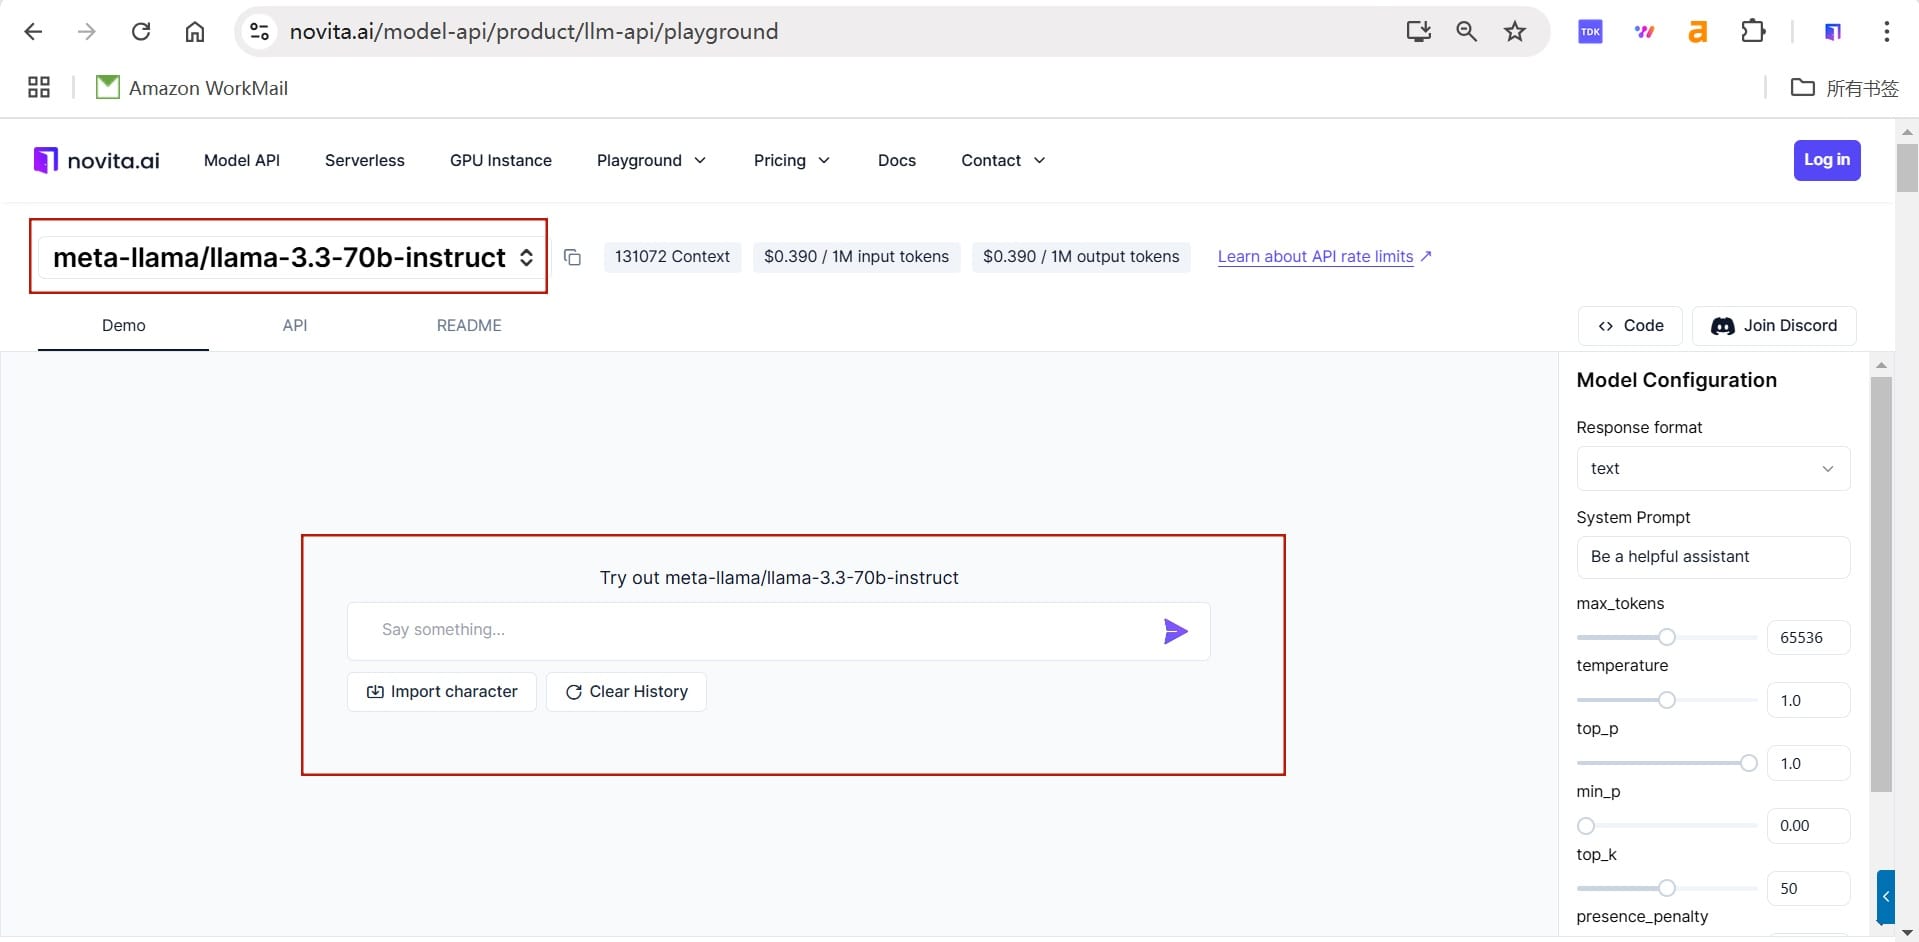1919x942 pixels.
Task: Copy the model name with copy icon
Action: (x=572, y=257)
